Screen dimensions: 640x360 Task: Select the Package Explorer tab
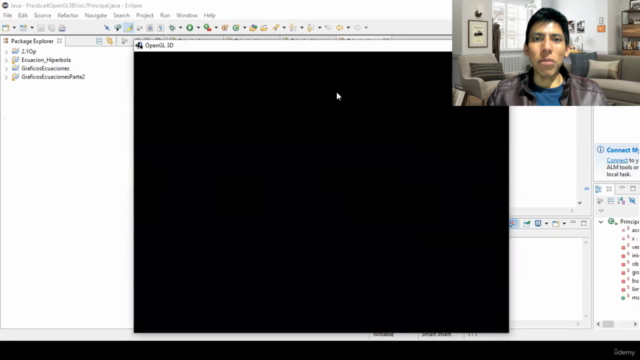tap(32, 41)
